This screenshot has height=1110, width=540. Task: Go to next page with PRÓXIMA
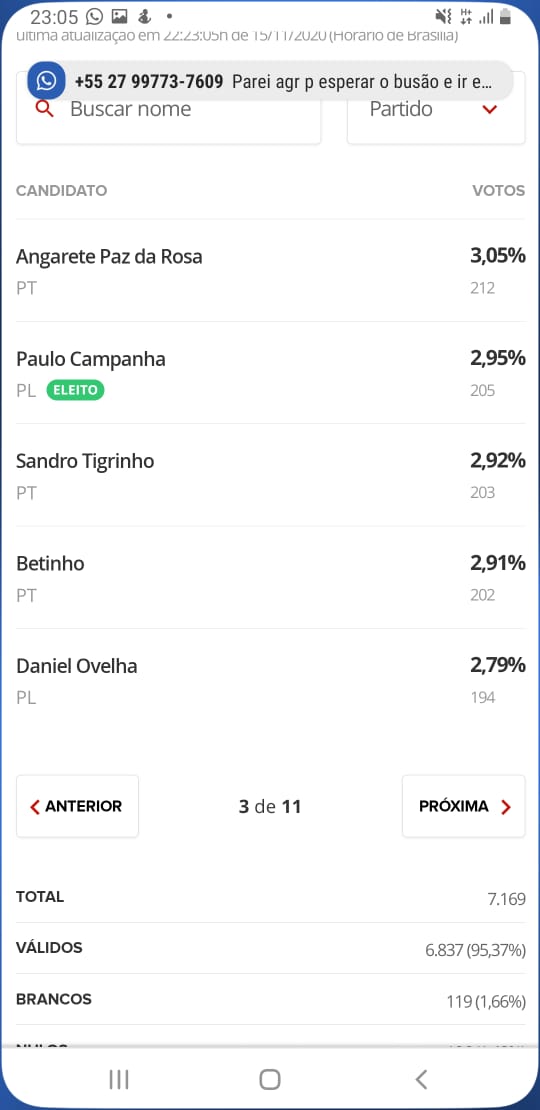[x=464, y=806]
